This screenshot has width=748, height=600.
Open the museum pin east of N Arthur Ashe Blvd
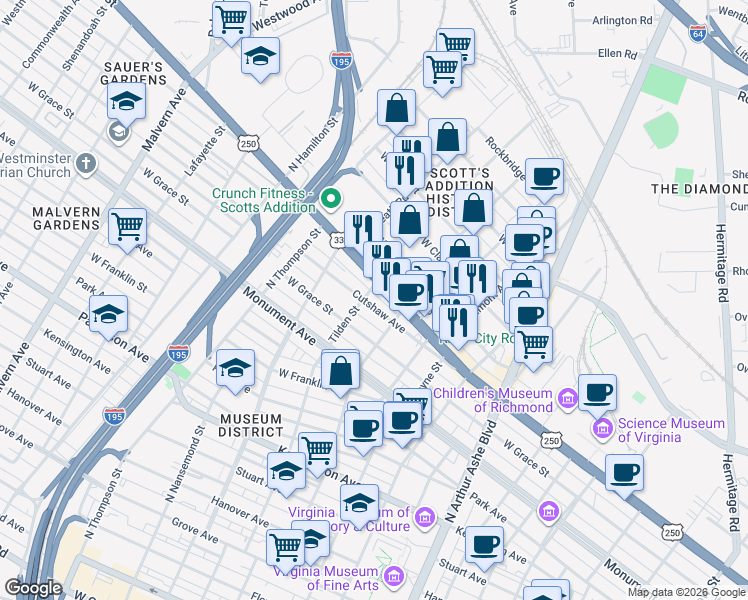(x=549, y=512)
